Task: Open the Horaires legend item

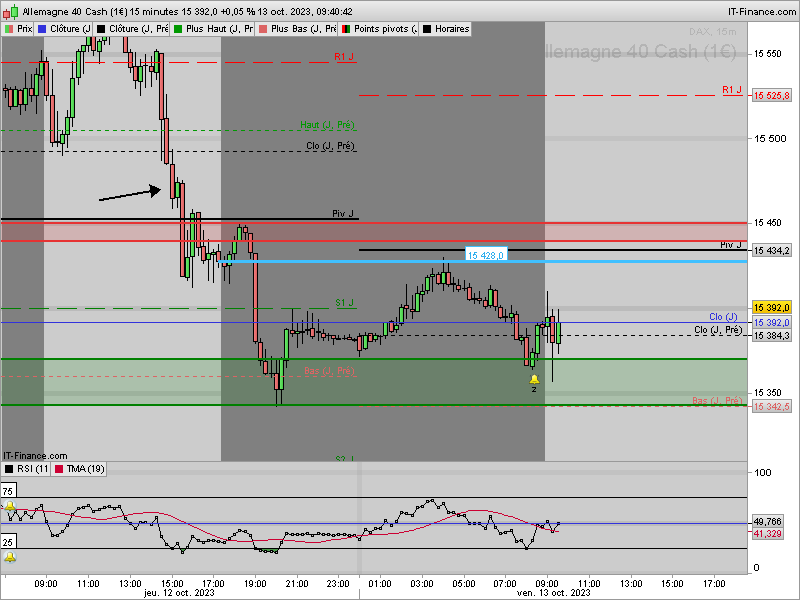Action: [x=446, y=29]
